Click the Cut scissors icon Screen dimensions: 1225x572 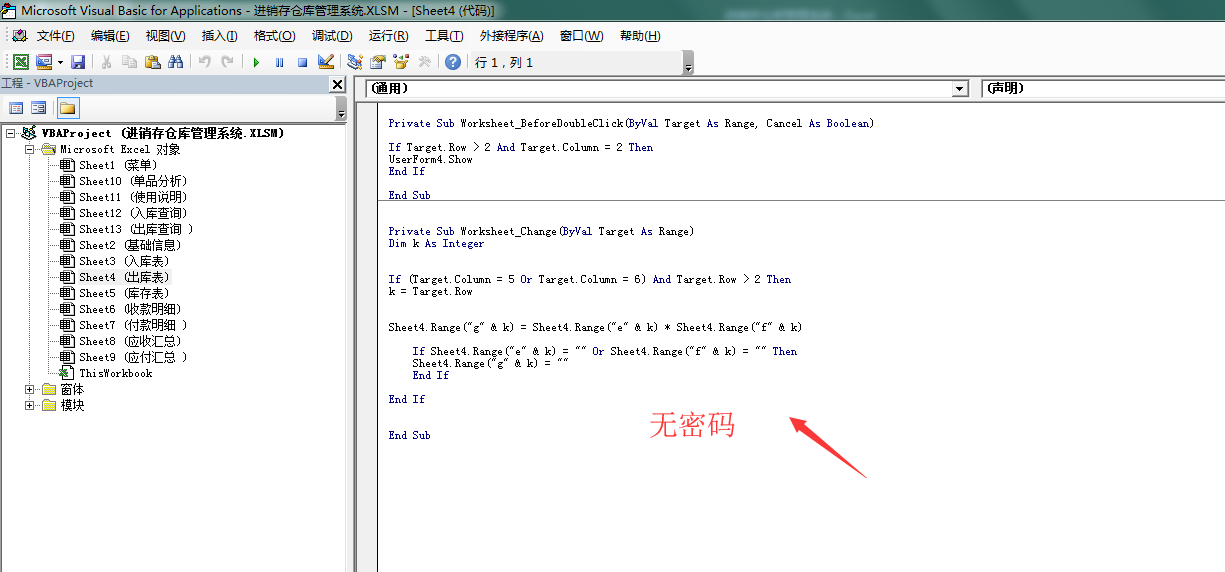click(106, 62)
